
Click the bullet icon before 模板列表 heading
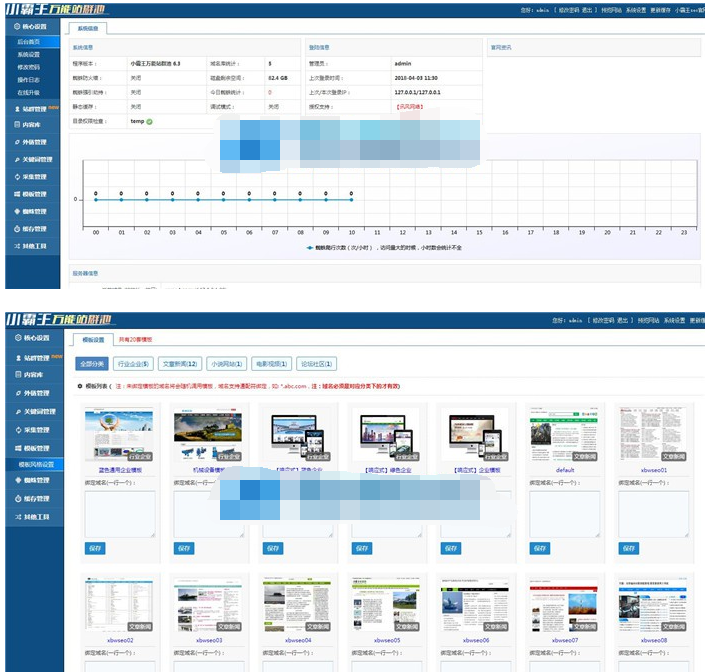(80, 386)
